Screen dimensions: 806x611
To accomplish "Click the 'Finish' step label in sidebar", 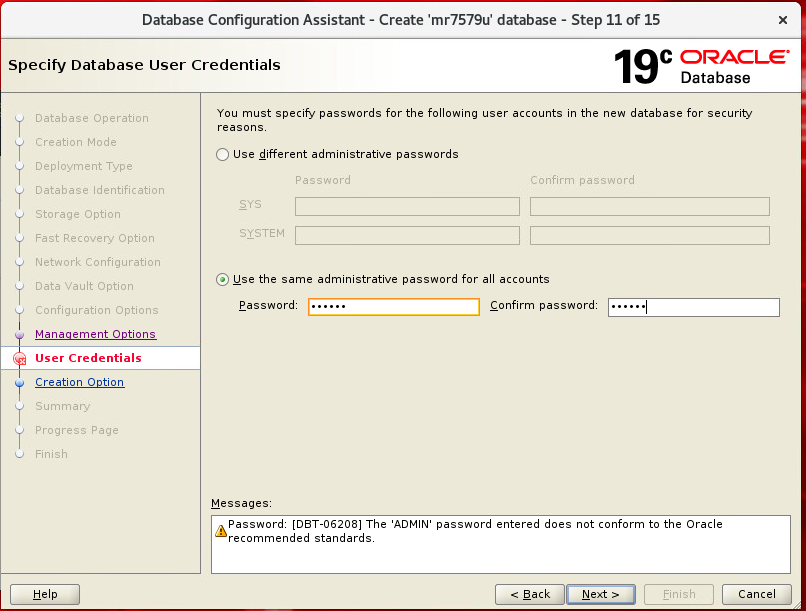I will (x=51, y=454).
